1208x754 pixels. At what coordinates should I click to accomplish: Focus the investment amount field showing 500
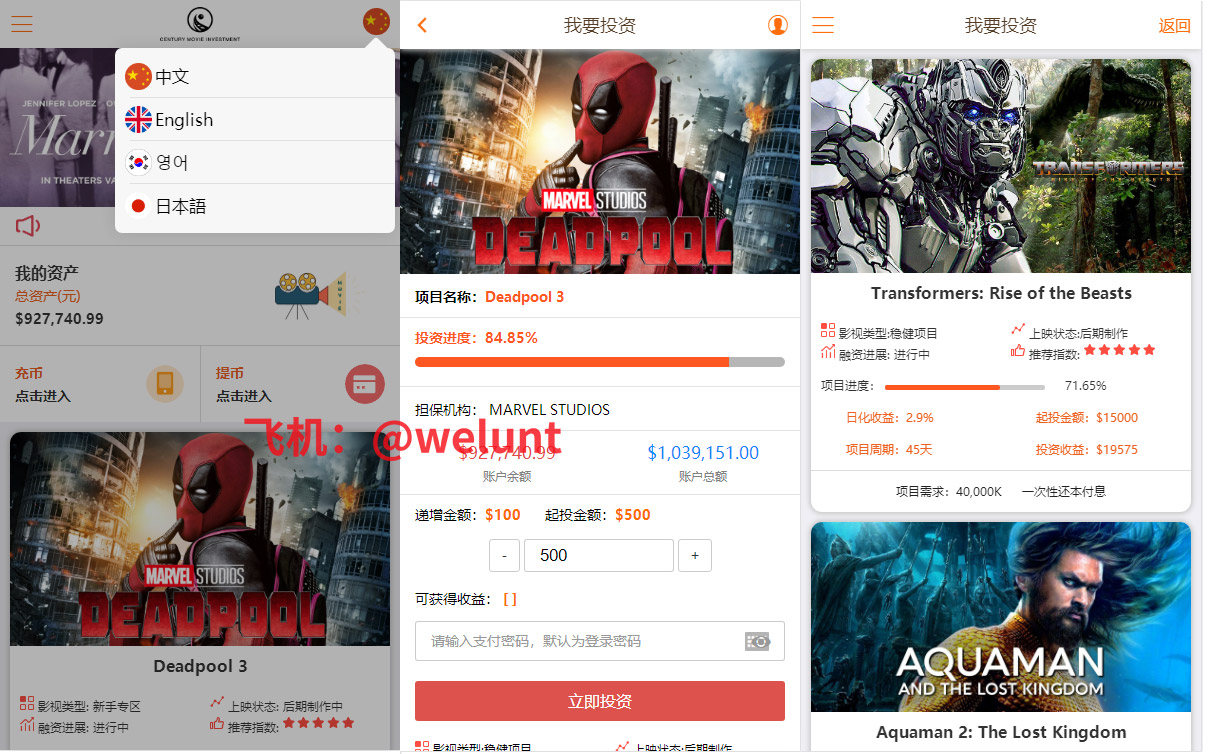click(599, 556)
